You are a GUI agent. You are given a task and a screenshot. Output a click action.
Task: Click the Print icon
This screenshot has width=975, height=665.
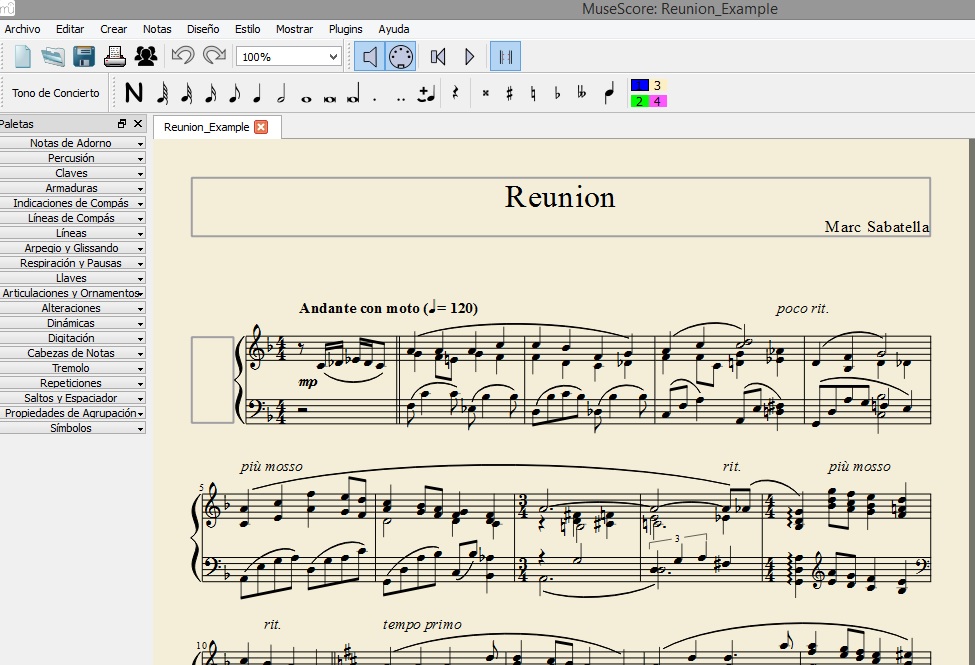[114, 56]
